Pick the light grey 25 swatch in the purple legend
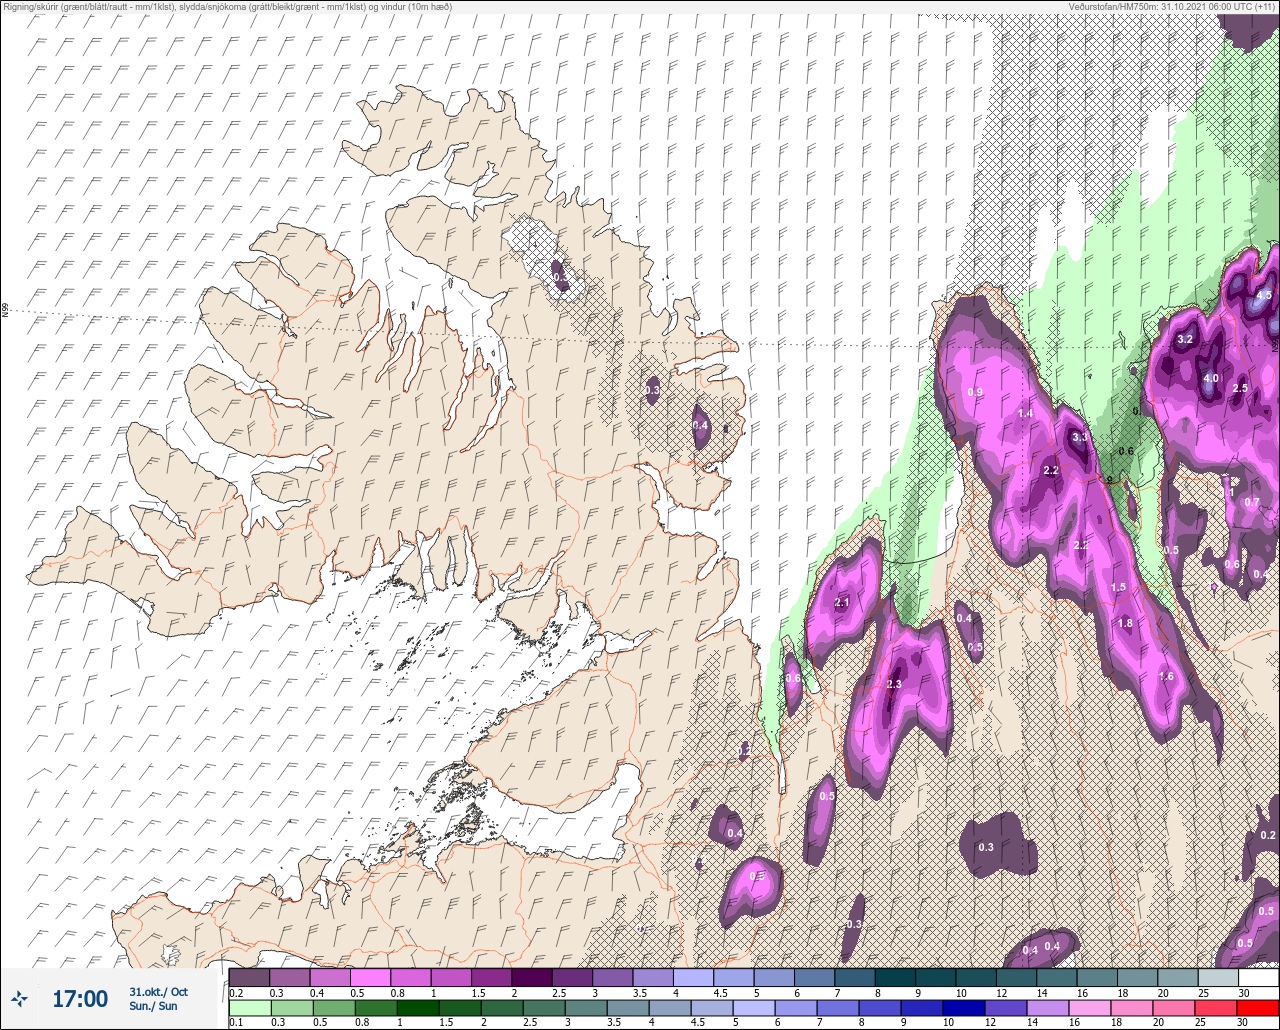This screenshot has height=1030, width=1280. [1218, 977]
